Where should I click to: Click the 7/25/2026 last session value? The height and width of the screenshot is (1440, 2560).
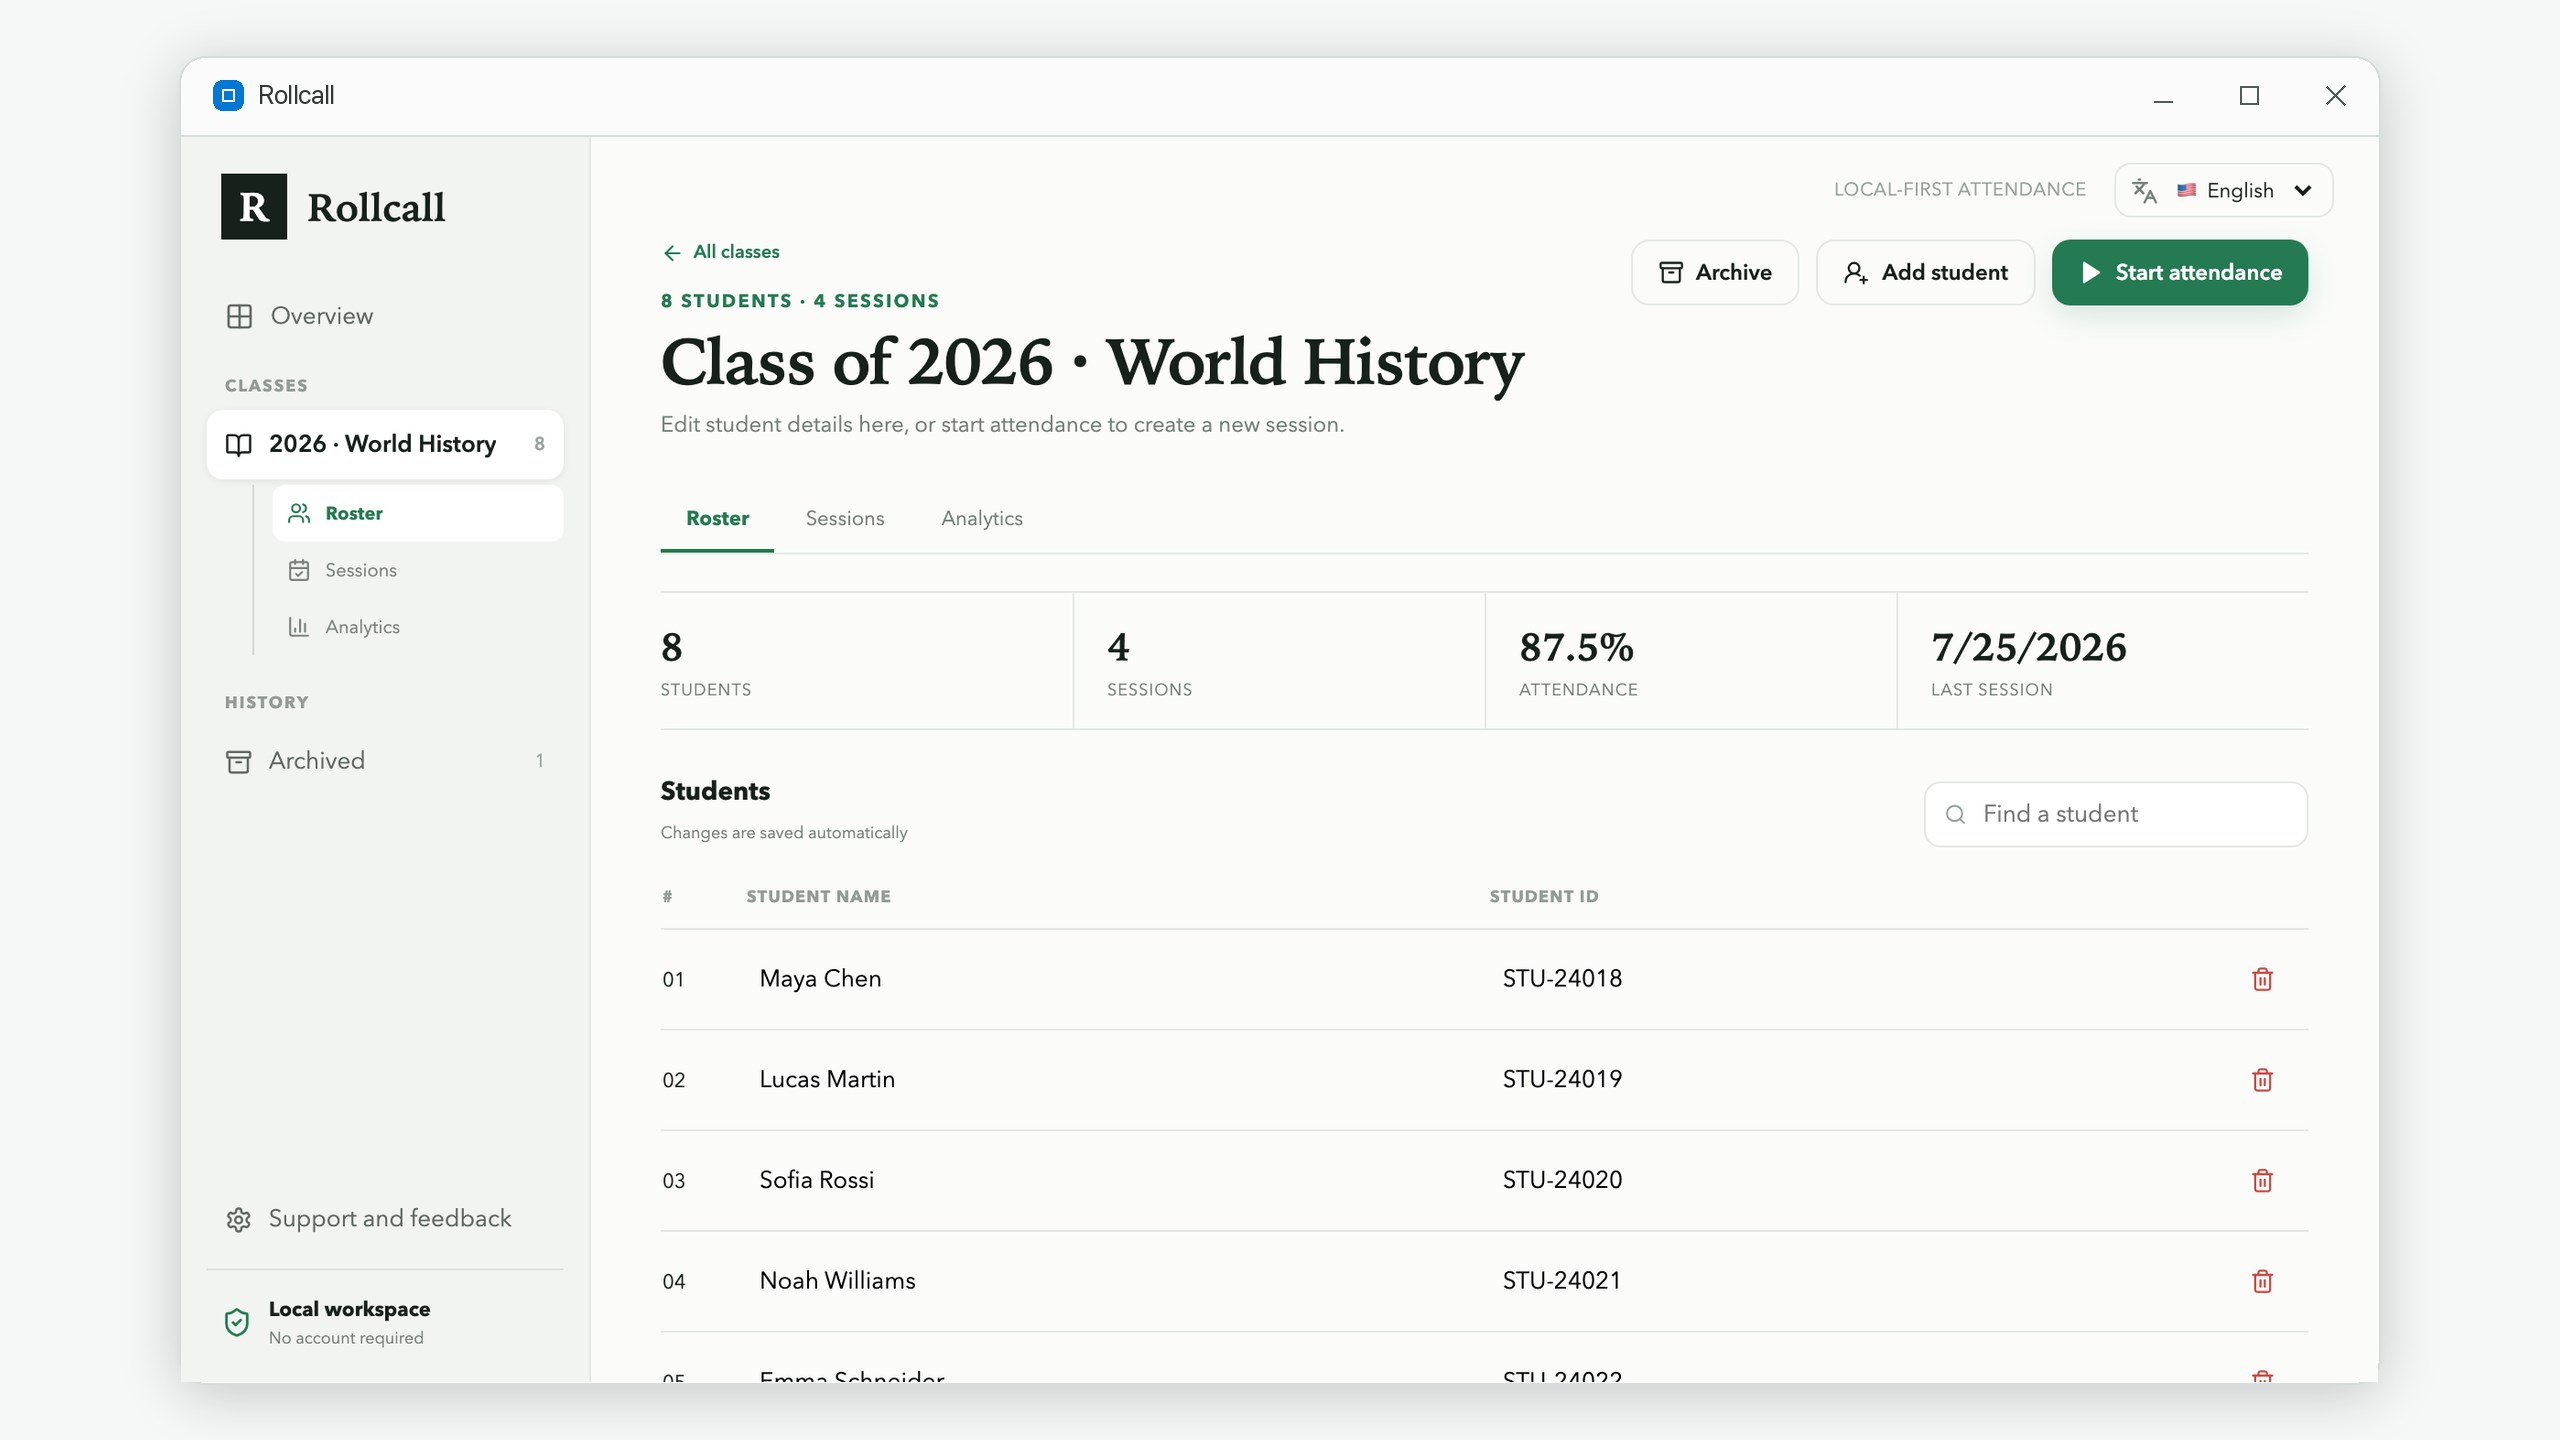coord(2029,648)
